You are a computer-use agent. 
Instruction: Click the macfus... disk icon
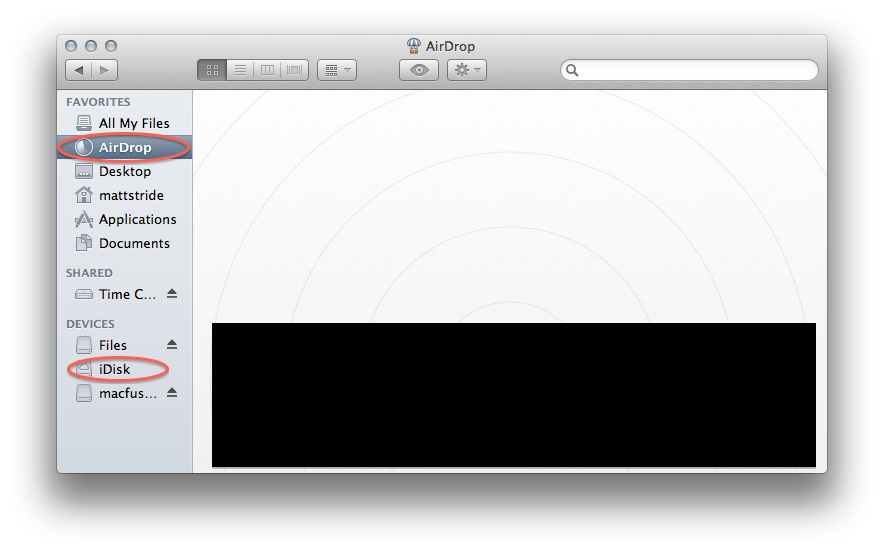pyautogui.click(x=84, y=393)
